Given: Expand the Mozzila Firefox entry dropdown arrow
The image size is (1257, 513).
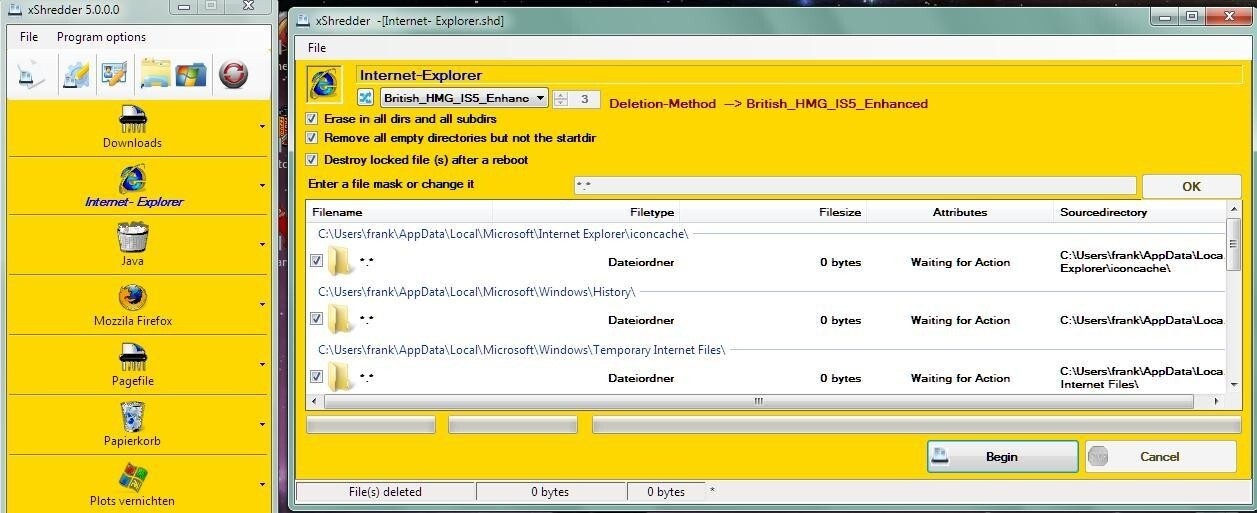Looking at the screenshot, I should 262,305.
